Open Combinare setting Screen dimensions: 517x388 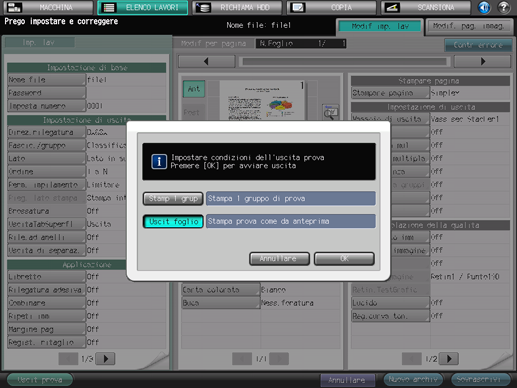click(46, 303)
